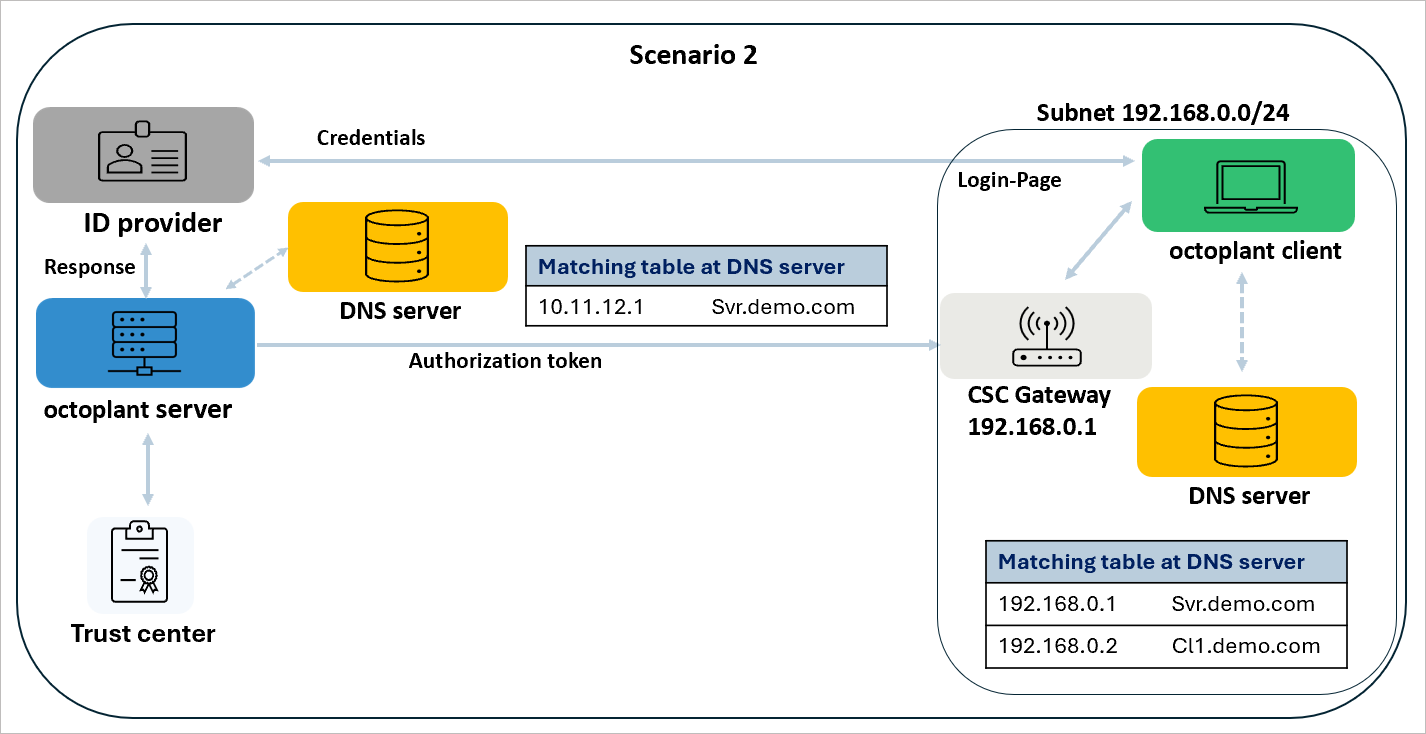Viewport: 1426px width, 734px height.
Task: Select the Svr.demo.com entry in the left table
Action: click(x=784, y=307)
